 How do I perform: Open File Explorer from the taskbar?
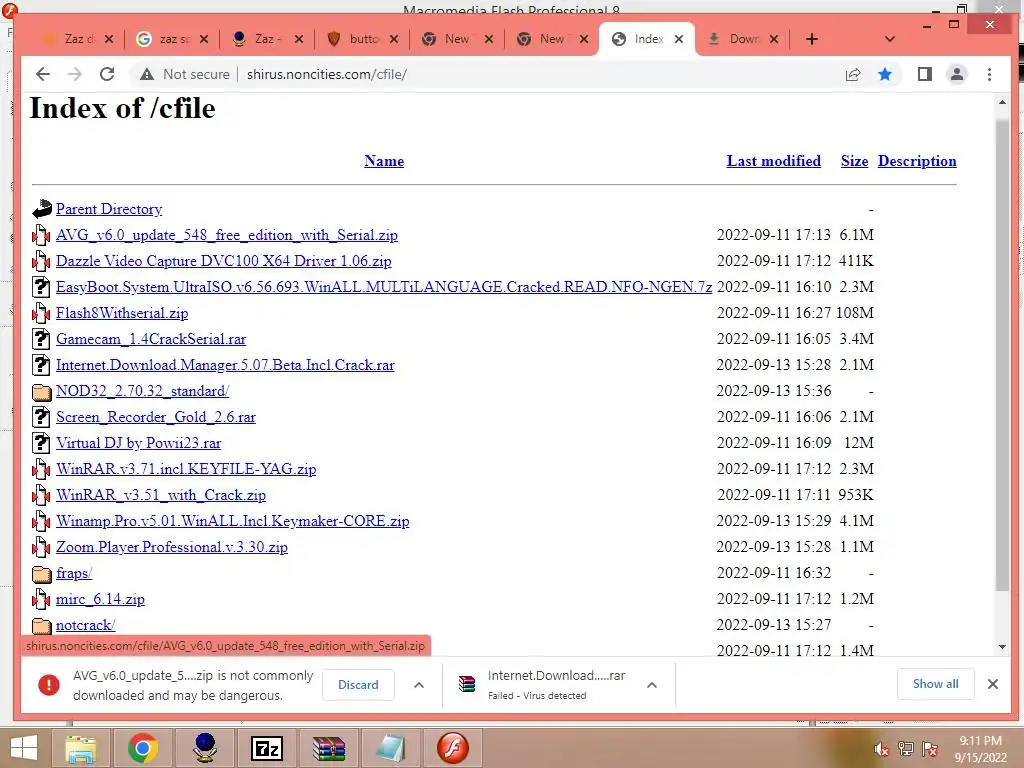tap(81, 748)
